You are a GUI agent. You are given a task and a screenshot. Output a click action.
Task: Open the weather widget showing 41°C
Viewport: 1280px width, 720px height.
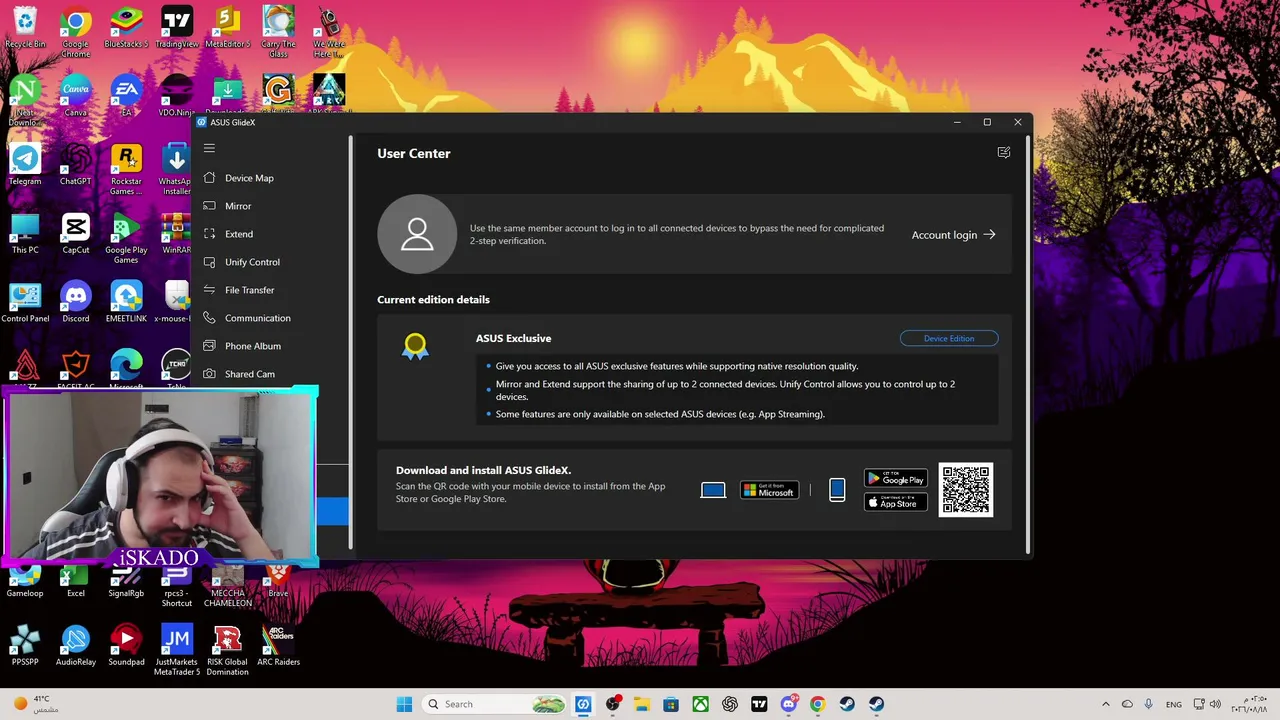[35, 704]
